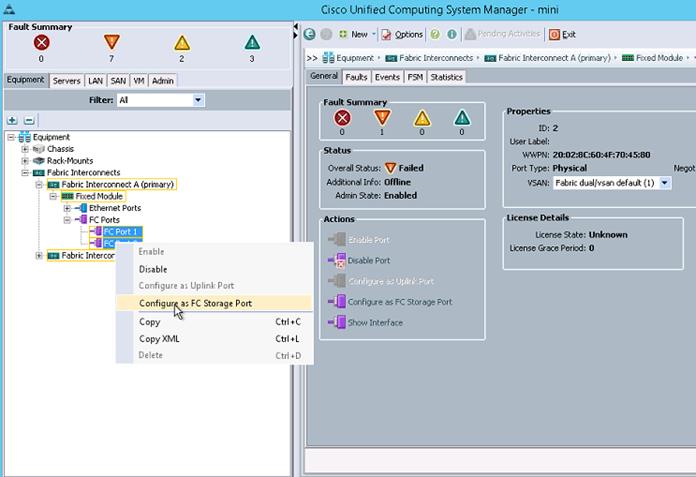Open the Filter dropdown set to All
The width and height of the screenshot is (696, 477).
(160, 100)
